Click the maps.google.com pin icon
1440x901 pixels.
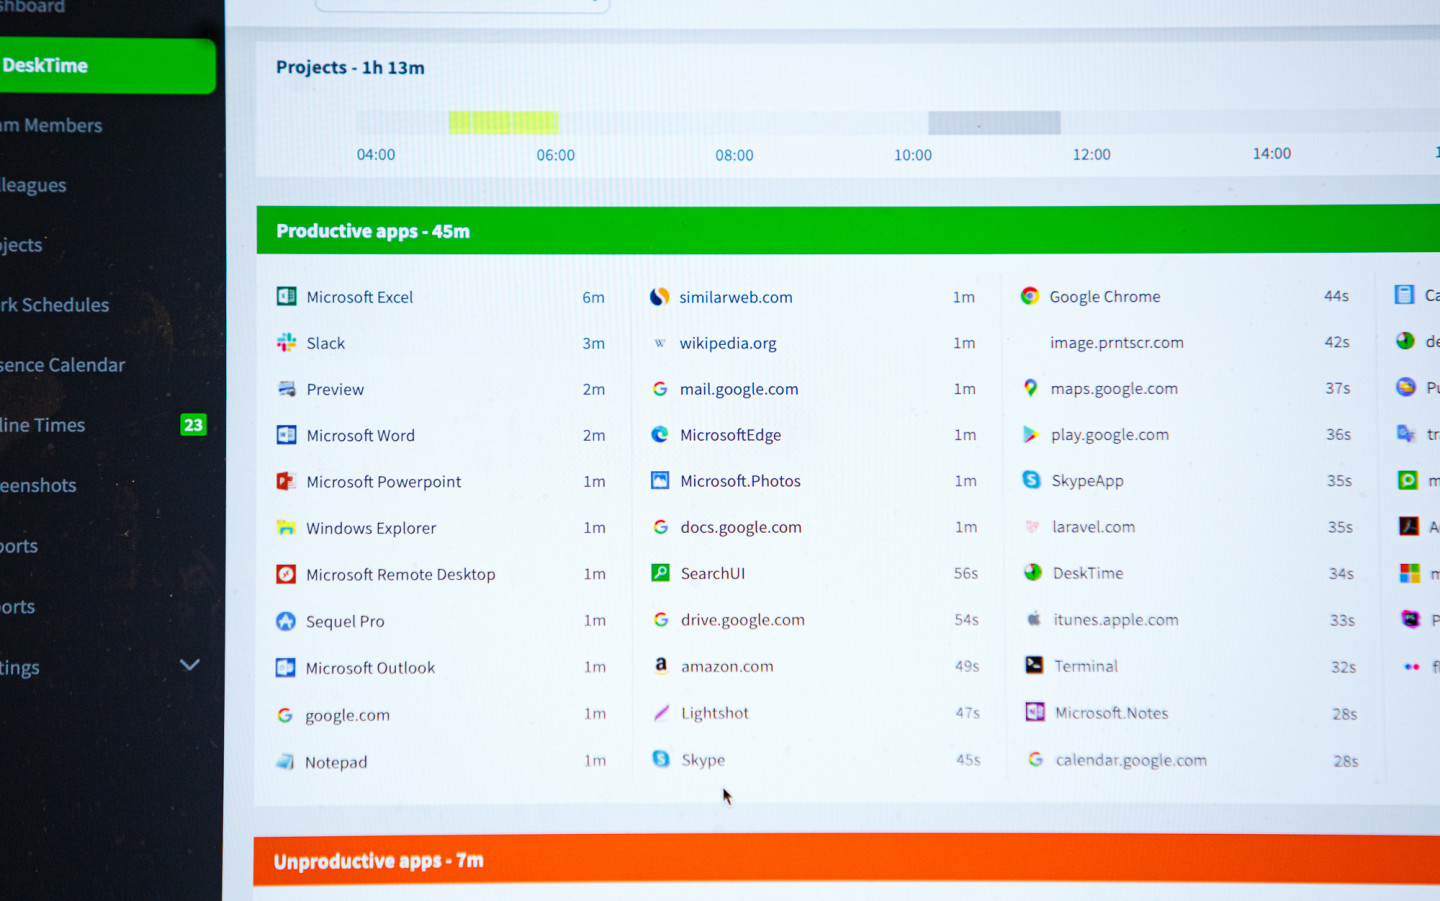[1030, 388]
